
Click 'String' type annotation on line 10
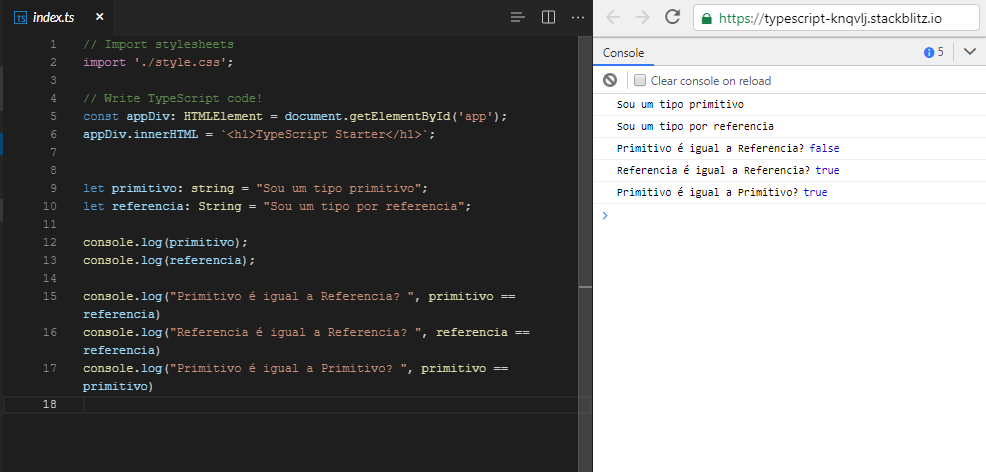click(x=219, y=206)
